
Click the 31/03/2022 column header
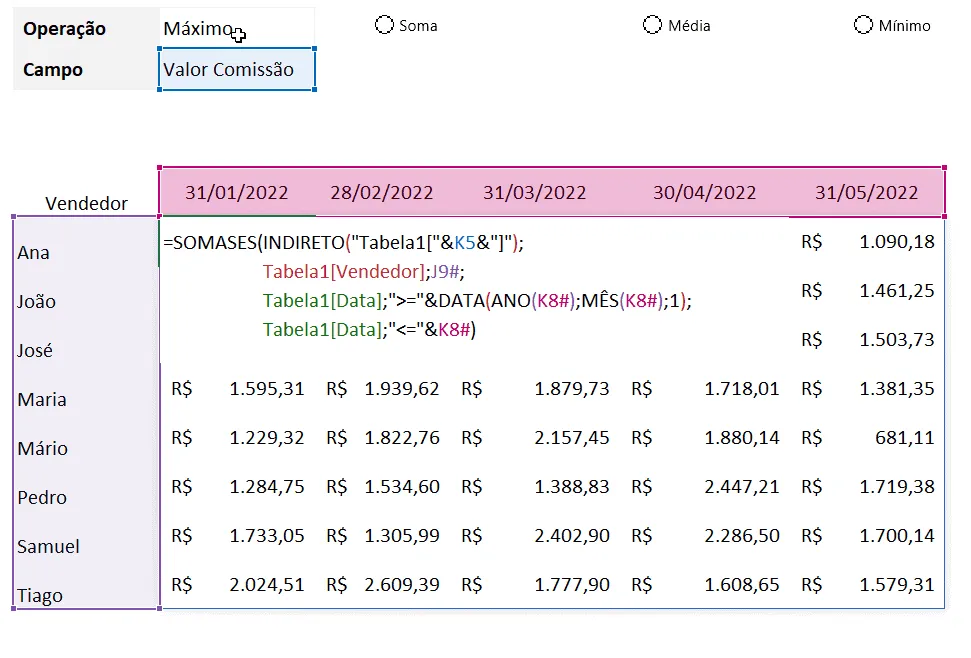534,193
